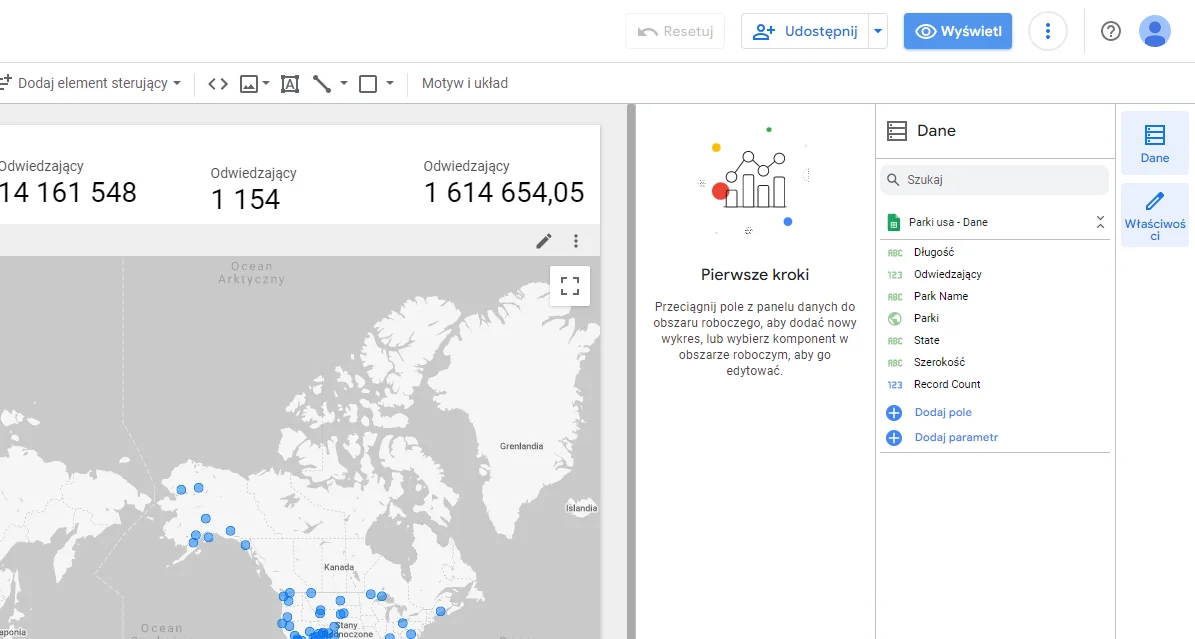Screen dimensions: 1195x639
Task: Click the ABC type icon beside State
Action: pyautogui.click(x=895, y=341)
